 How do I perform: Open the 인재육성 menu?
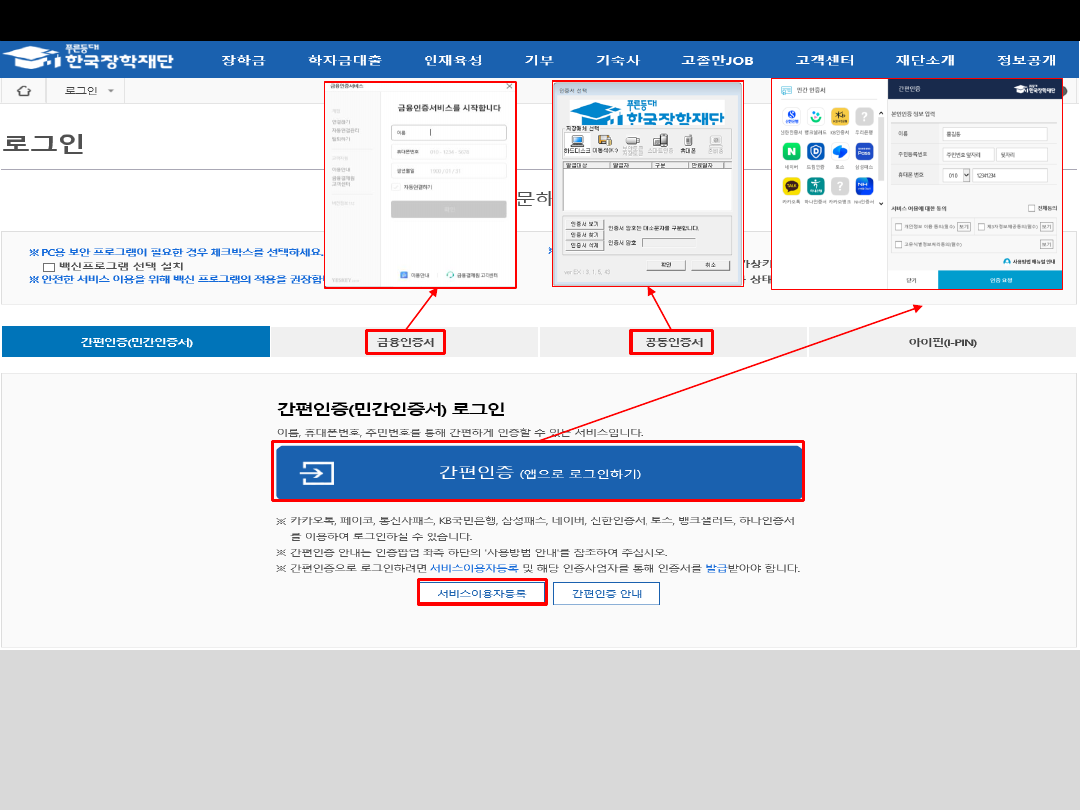(x=453, y=60)
